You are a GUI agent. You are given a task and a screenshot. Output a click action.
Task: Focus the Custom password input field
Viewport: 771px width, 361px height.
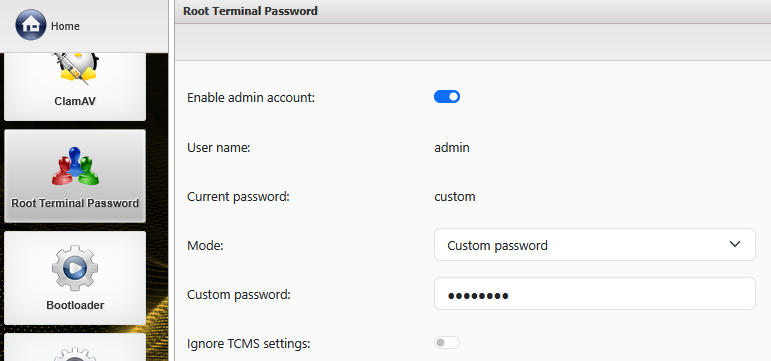coord(594,294)
